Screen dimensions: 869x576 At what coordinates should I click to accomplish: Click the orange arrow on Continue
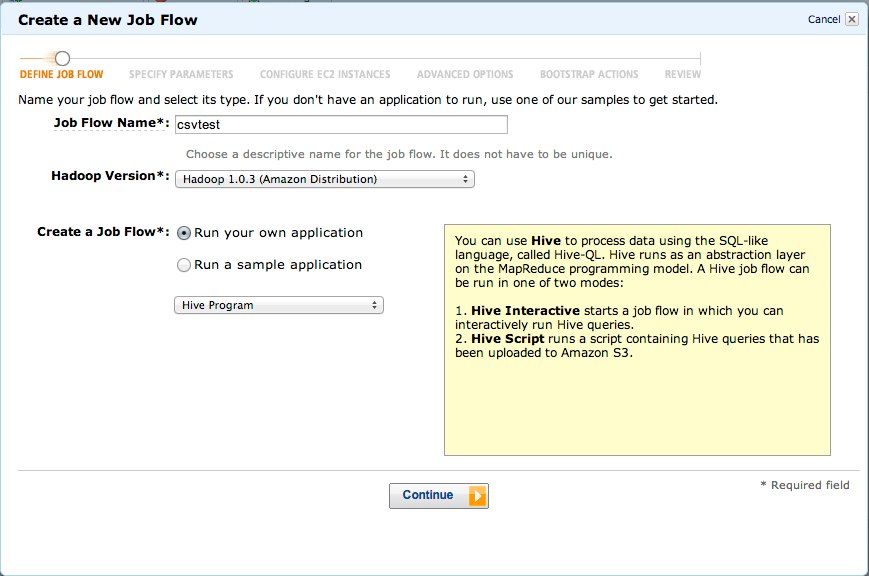pos(477,496)
